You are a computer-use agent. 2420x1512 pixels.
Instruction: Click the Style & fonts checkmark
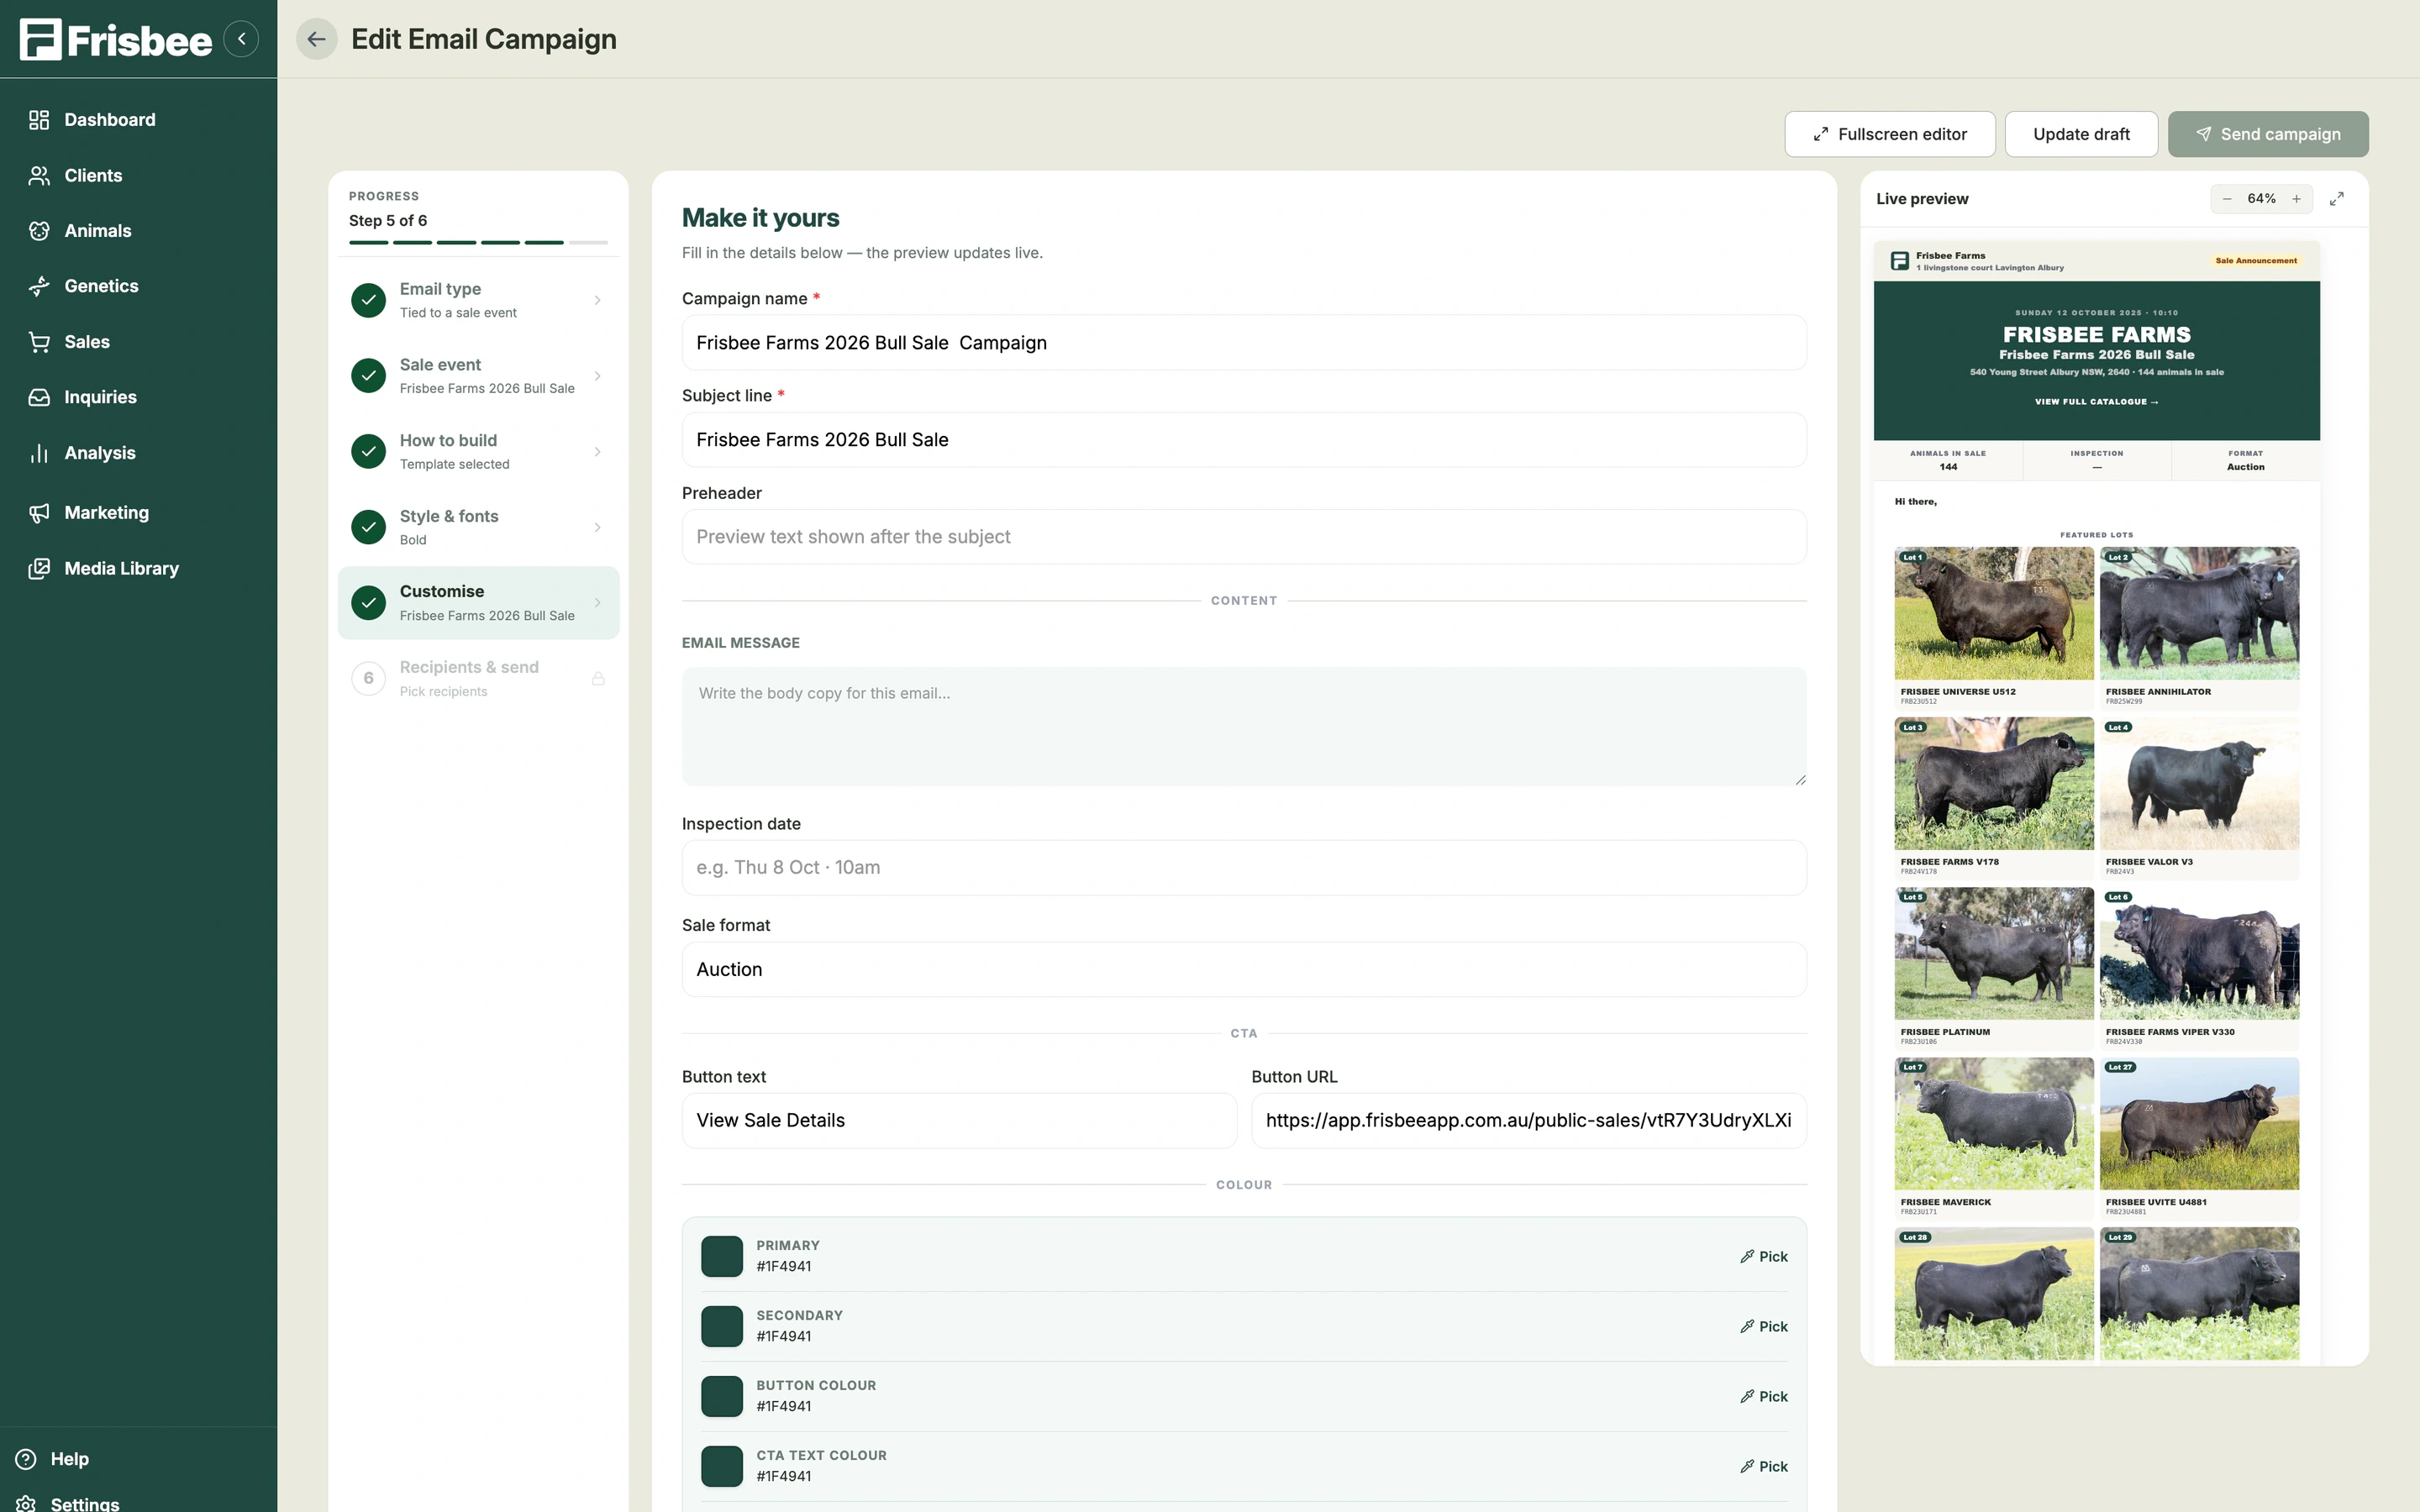[x=369, y=527]
